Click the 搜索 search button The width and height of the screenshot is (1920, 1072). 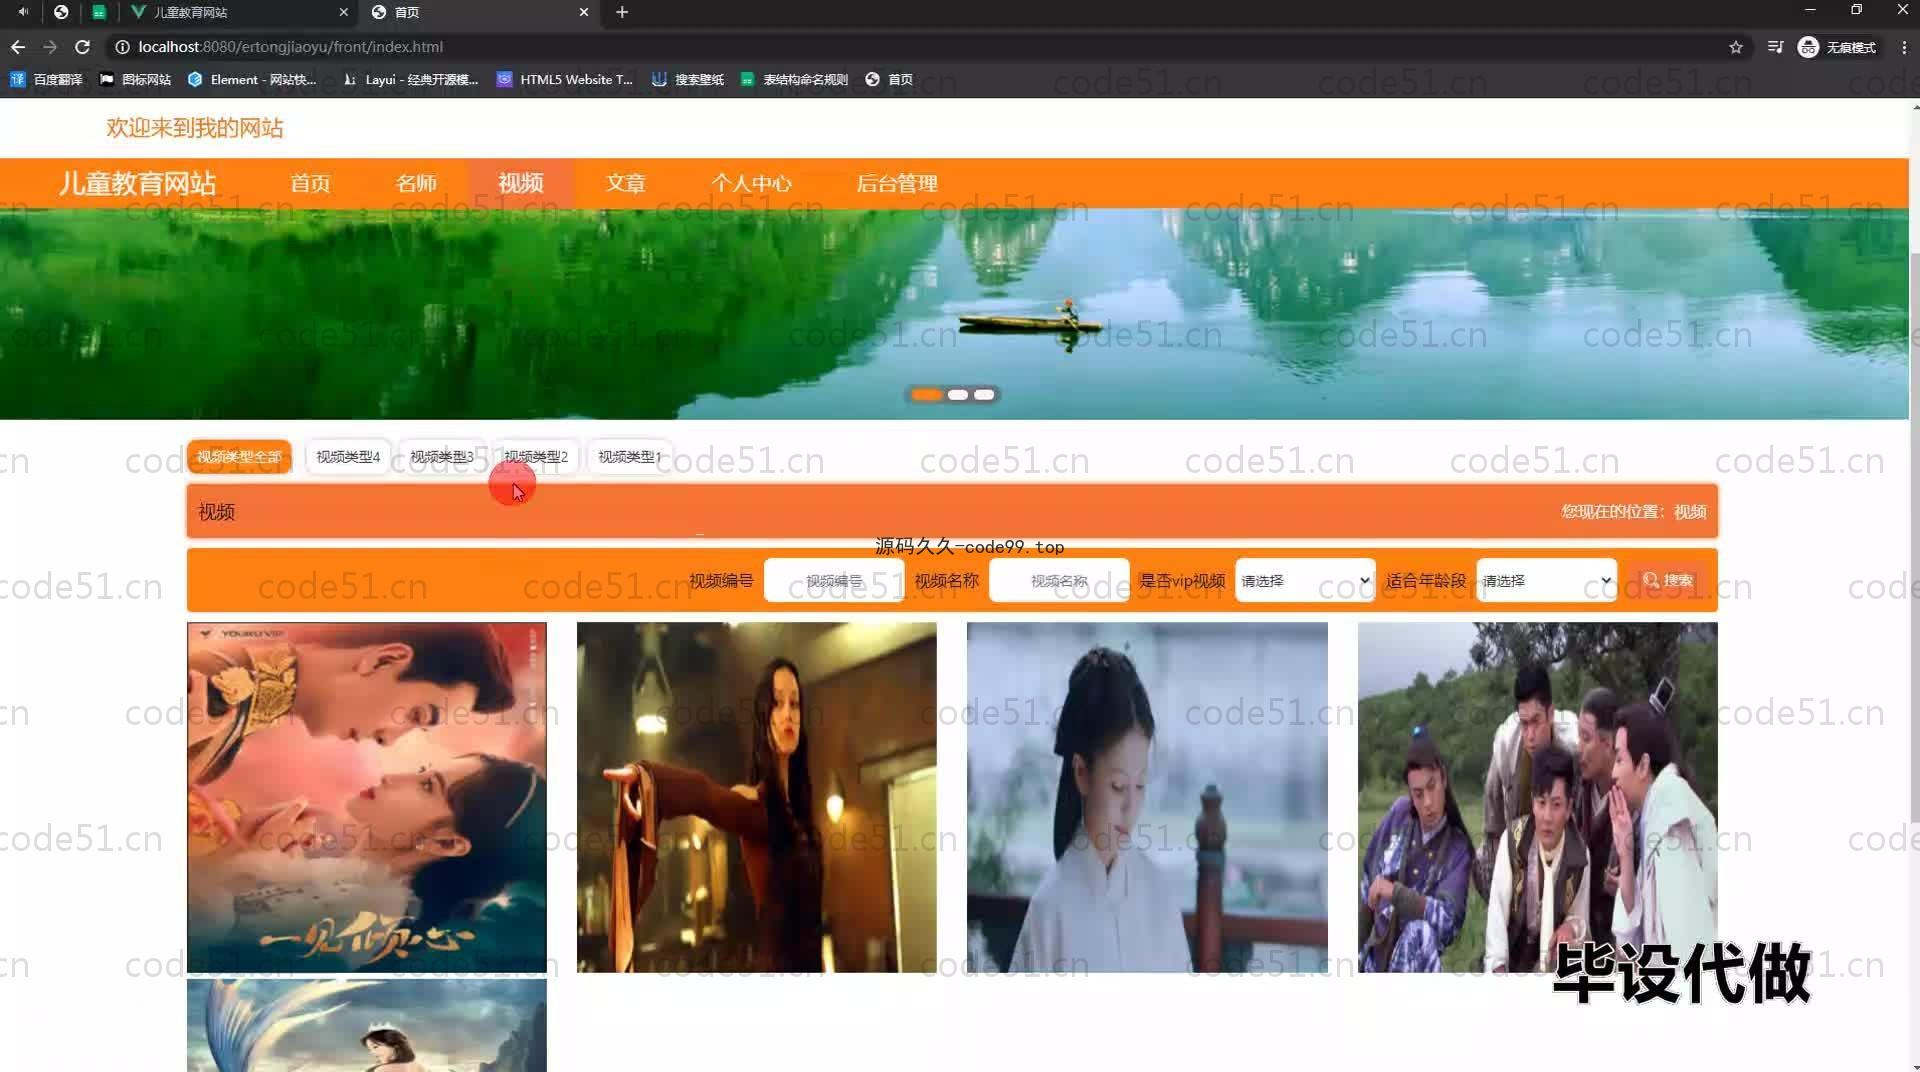pyautogui.click(x=1667, y=581)
